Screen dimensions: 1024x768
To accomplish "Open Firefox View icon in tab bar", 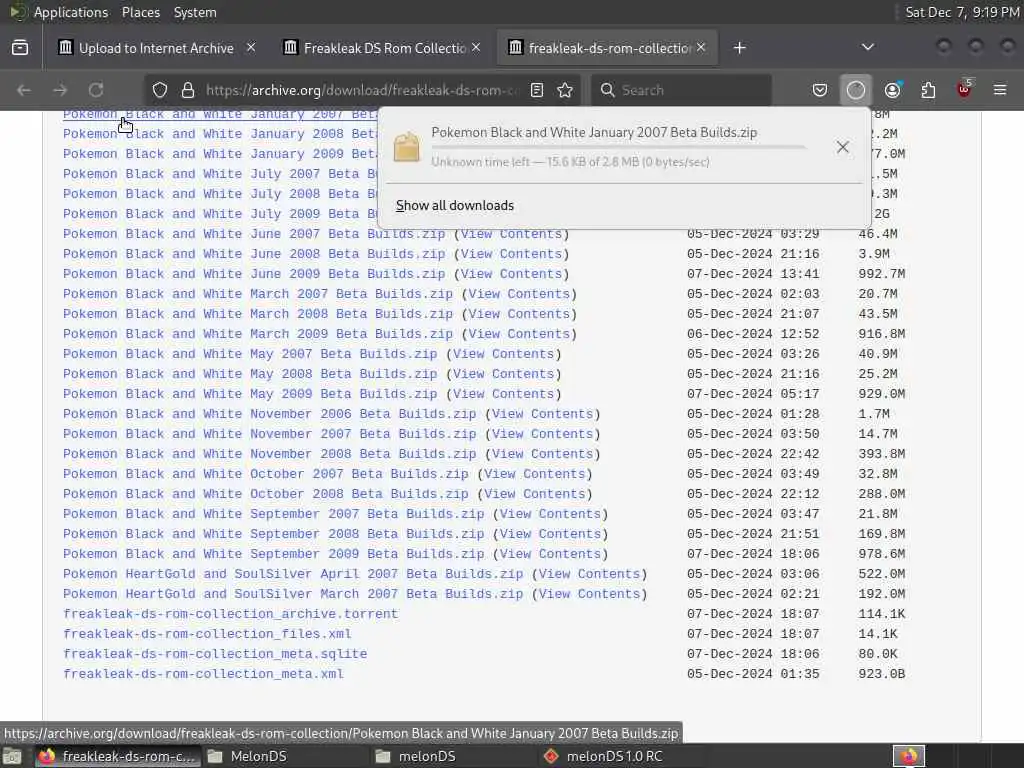I will [x=20, y=48].
